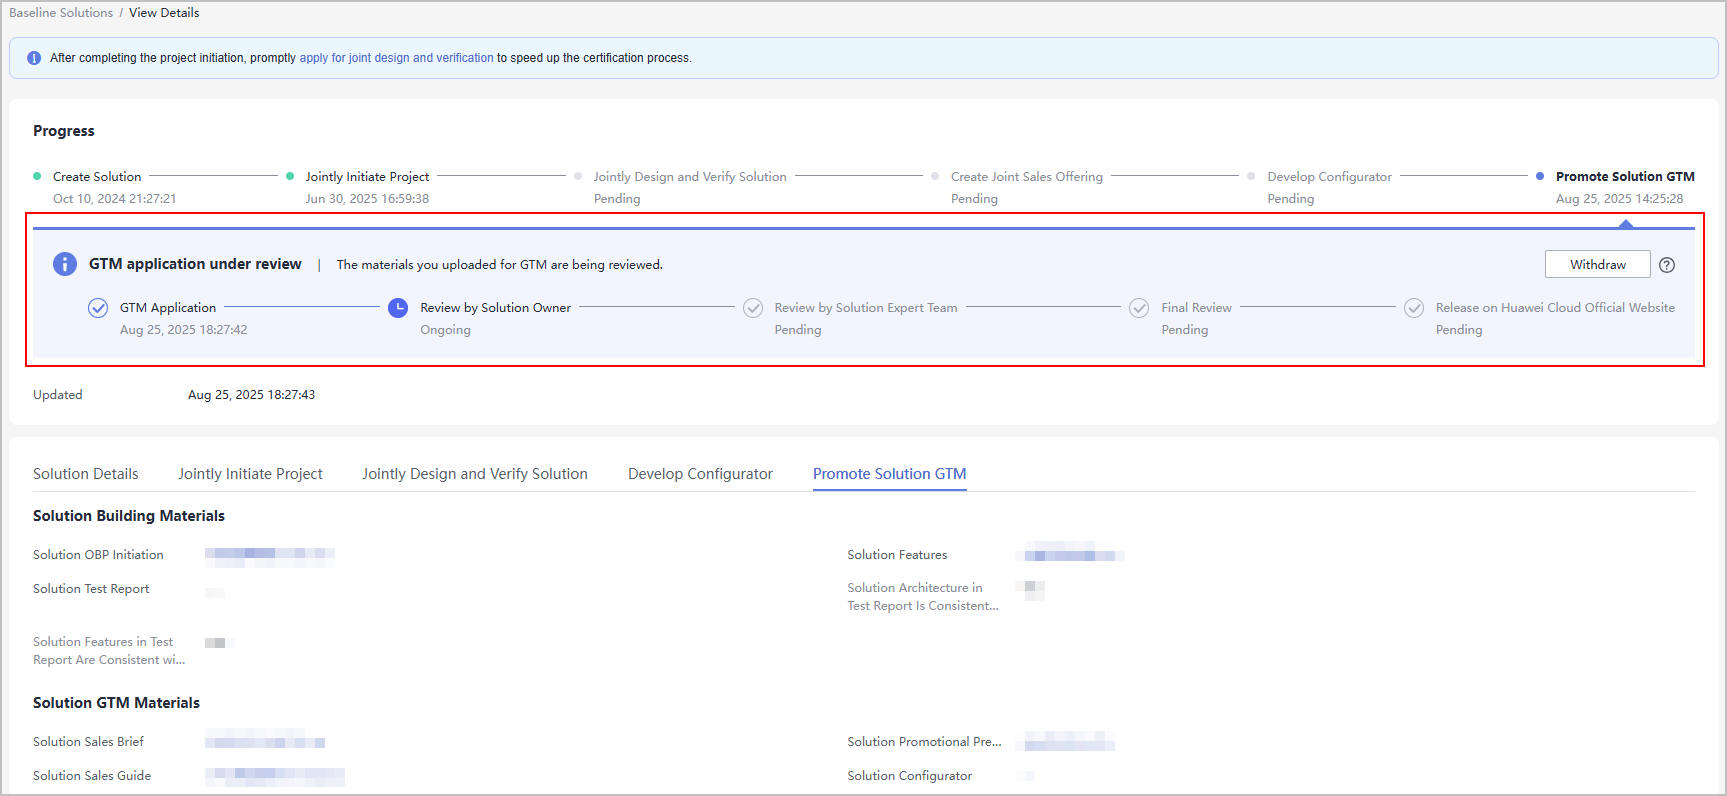Click the blue info icon in notification banner
The width and height of the screenshot is (1727, 796).
click(34, 58)
